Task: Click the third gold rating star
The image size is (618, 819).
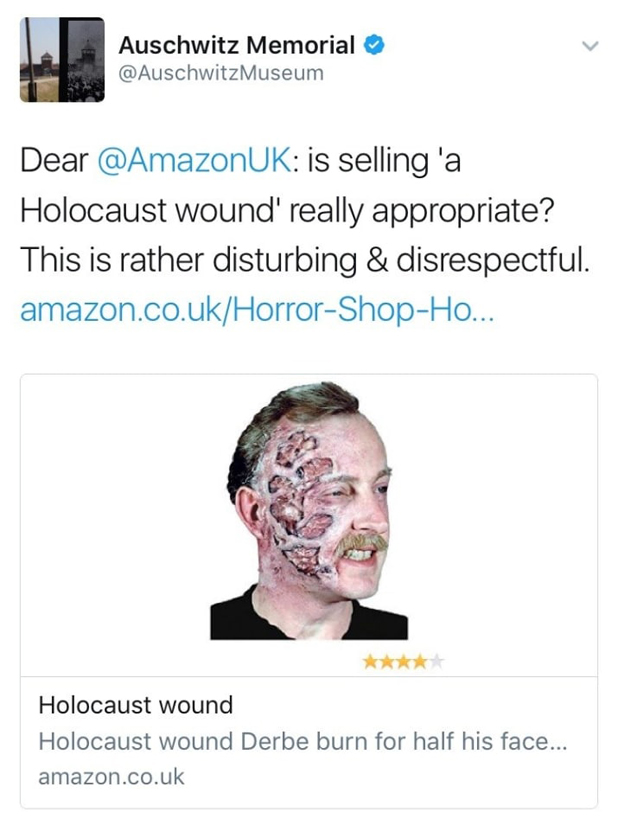Action: click(403, 663)
